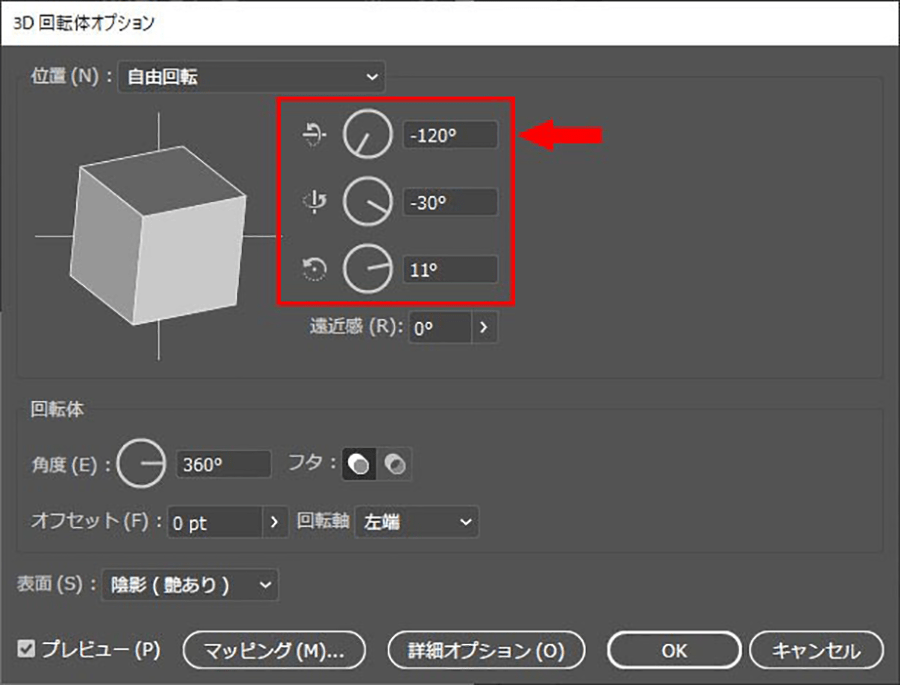Click the 詳細オプション button
Screen dimensions: 900x685
tap(487, 650)
